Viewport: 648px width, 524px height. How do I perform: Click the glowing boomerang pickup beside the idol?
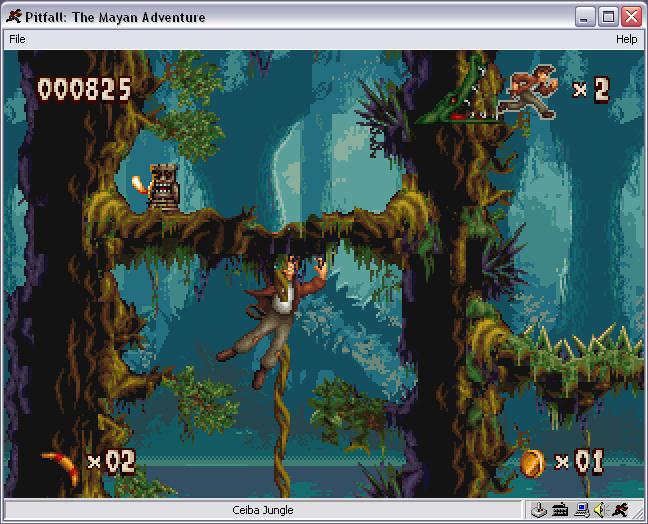141,185
